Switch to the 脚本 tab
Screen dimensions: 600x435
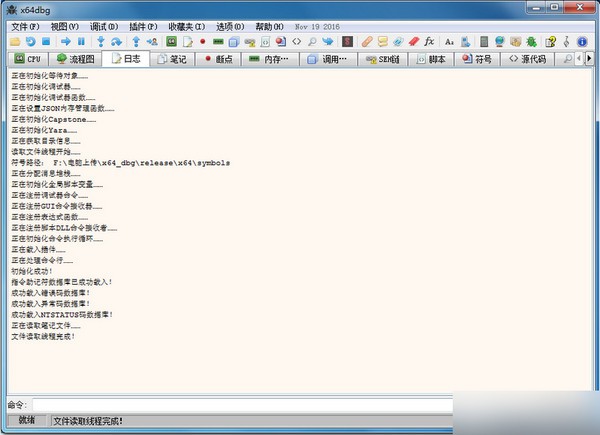pos(431,59)
